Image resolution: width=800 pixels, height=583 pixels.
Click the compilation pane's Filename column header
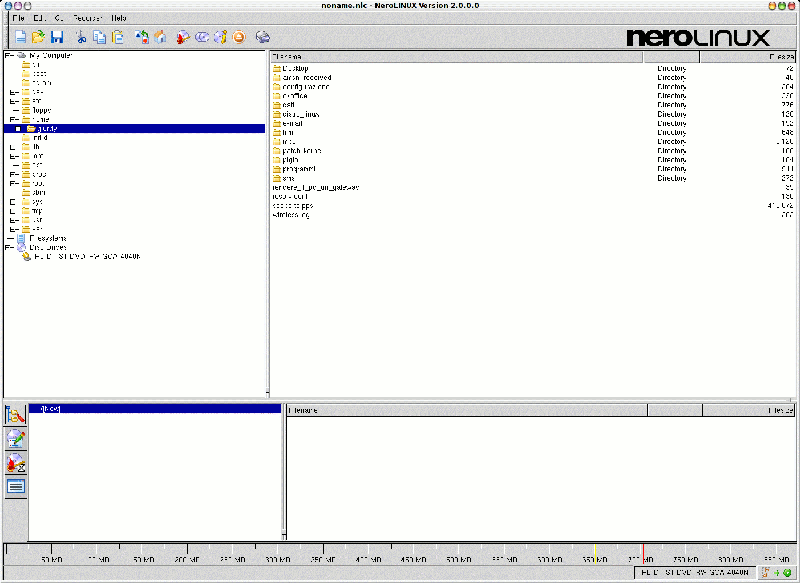467,410
